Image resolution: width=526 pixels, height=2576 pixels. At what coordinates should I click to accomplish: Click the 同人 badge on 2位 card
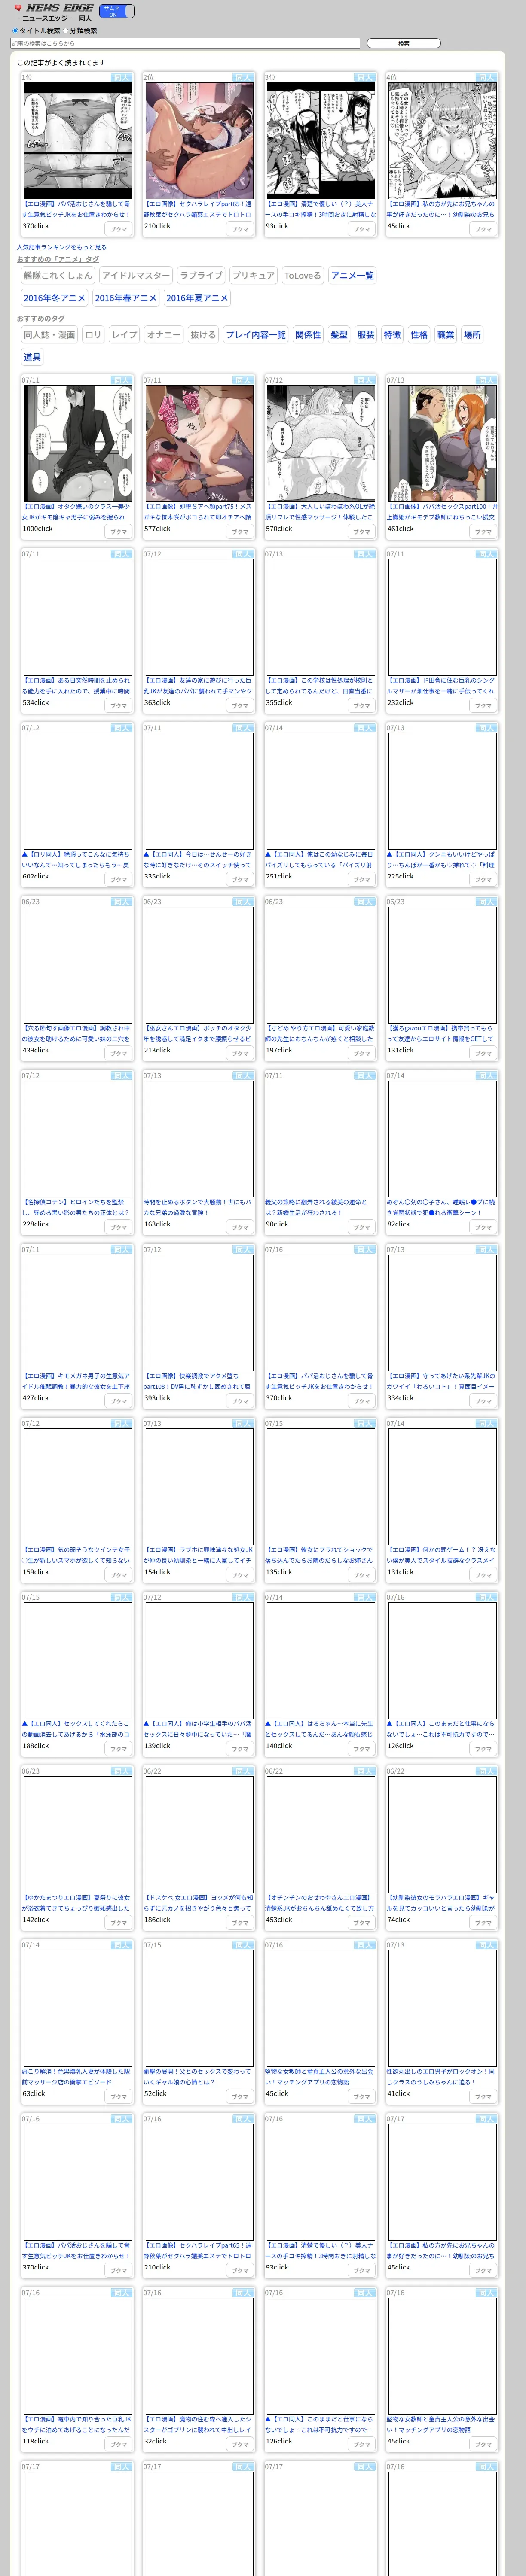tap(242, 77)
